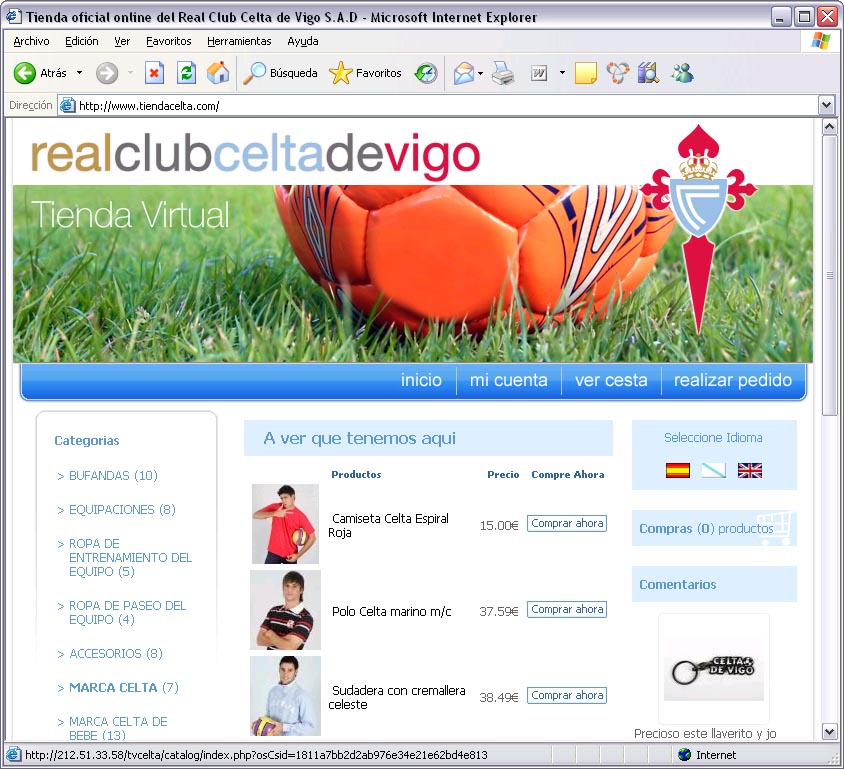Viewport: 844px width, 769px height.
Task: Click the Mail envelope icon
Action: coord(463,73)
